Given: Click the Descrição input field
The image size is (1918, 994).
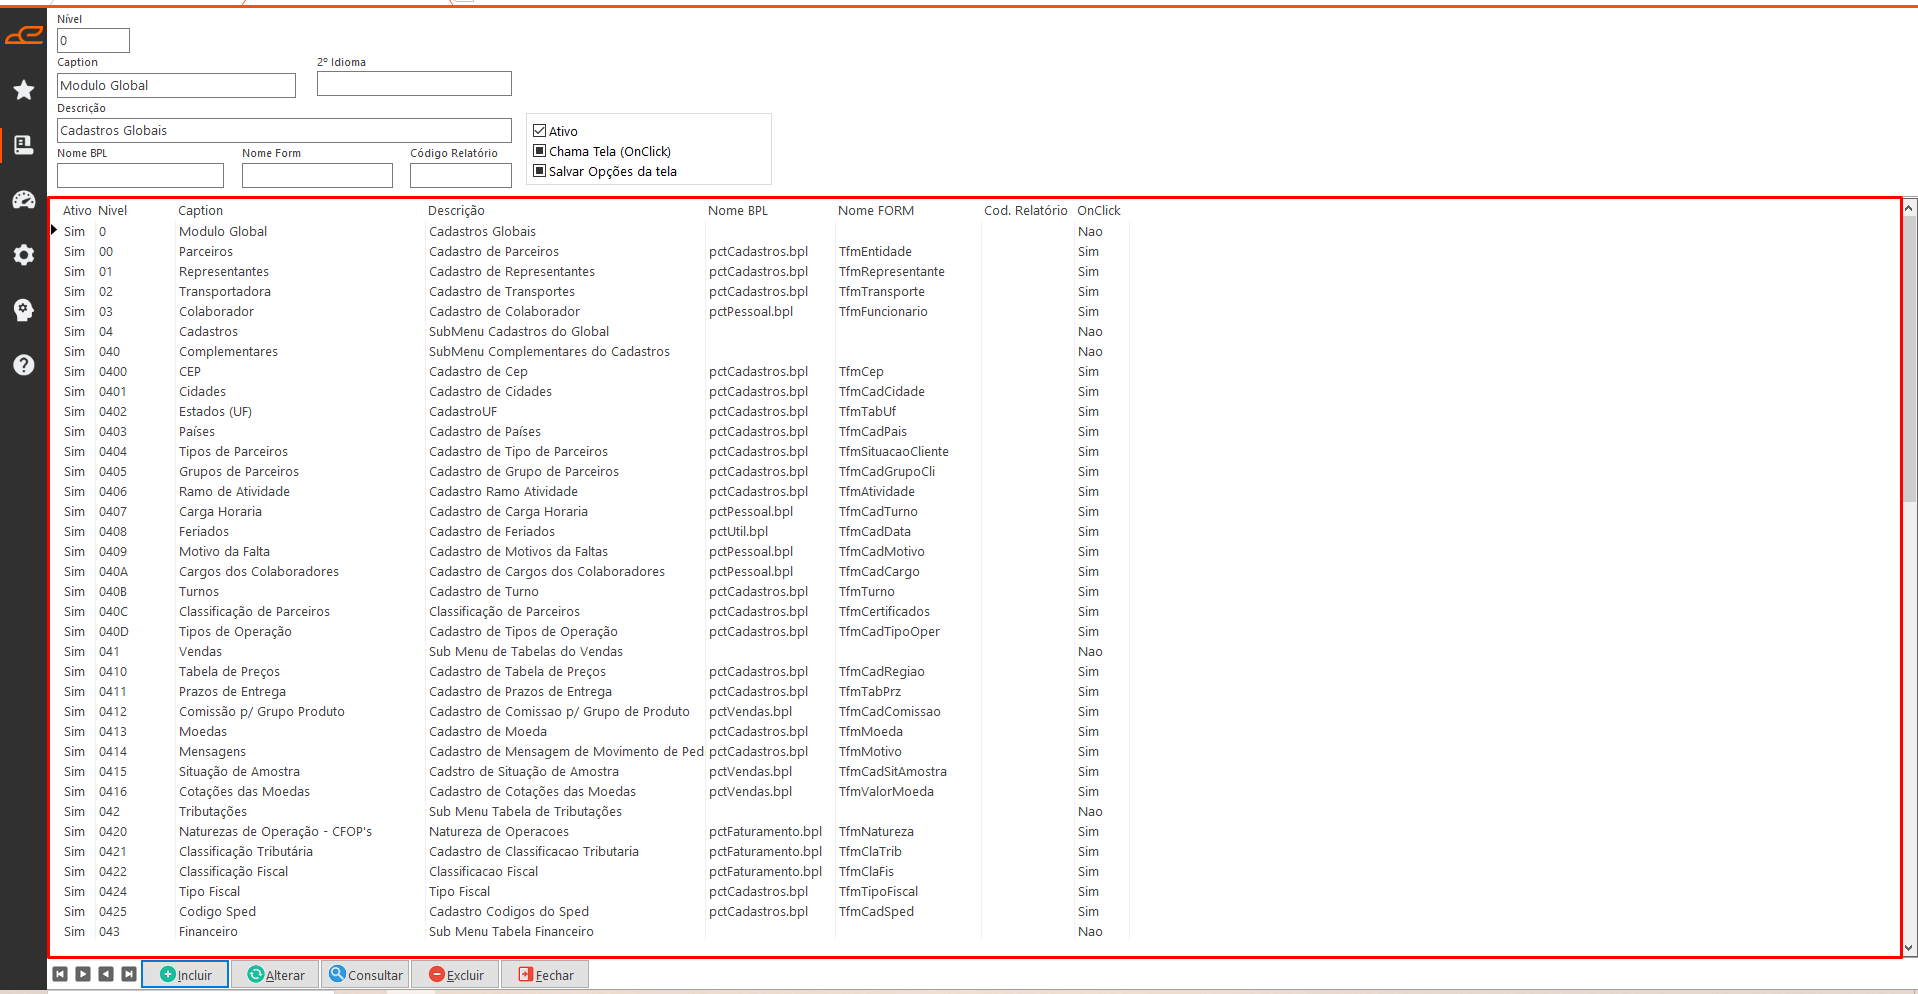Looking at the screenshot, I should pyautogui.click(x=284, y=131).
